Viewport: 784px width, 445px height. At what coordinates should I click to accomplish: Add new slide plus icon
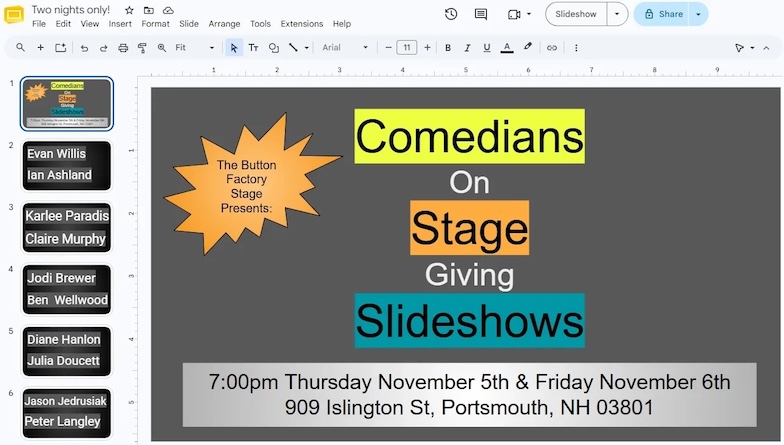click(x=40, y=48)
